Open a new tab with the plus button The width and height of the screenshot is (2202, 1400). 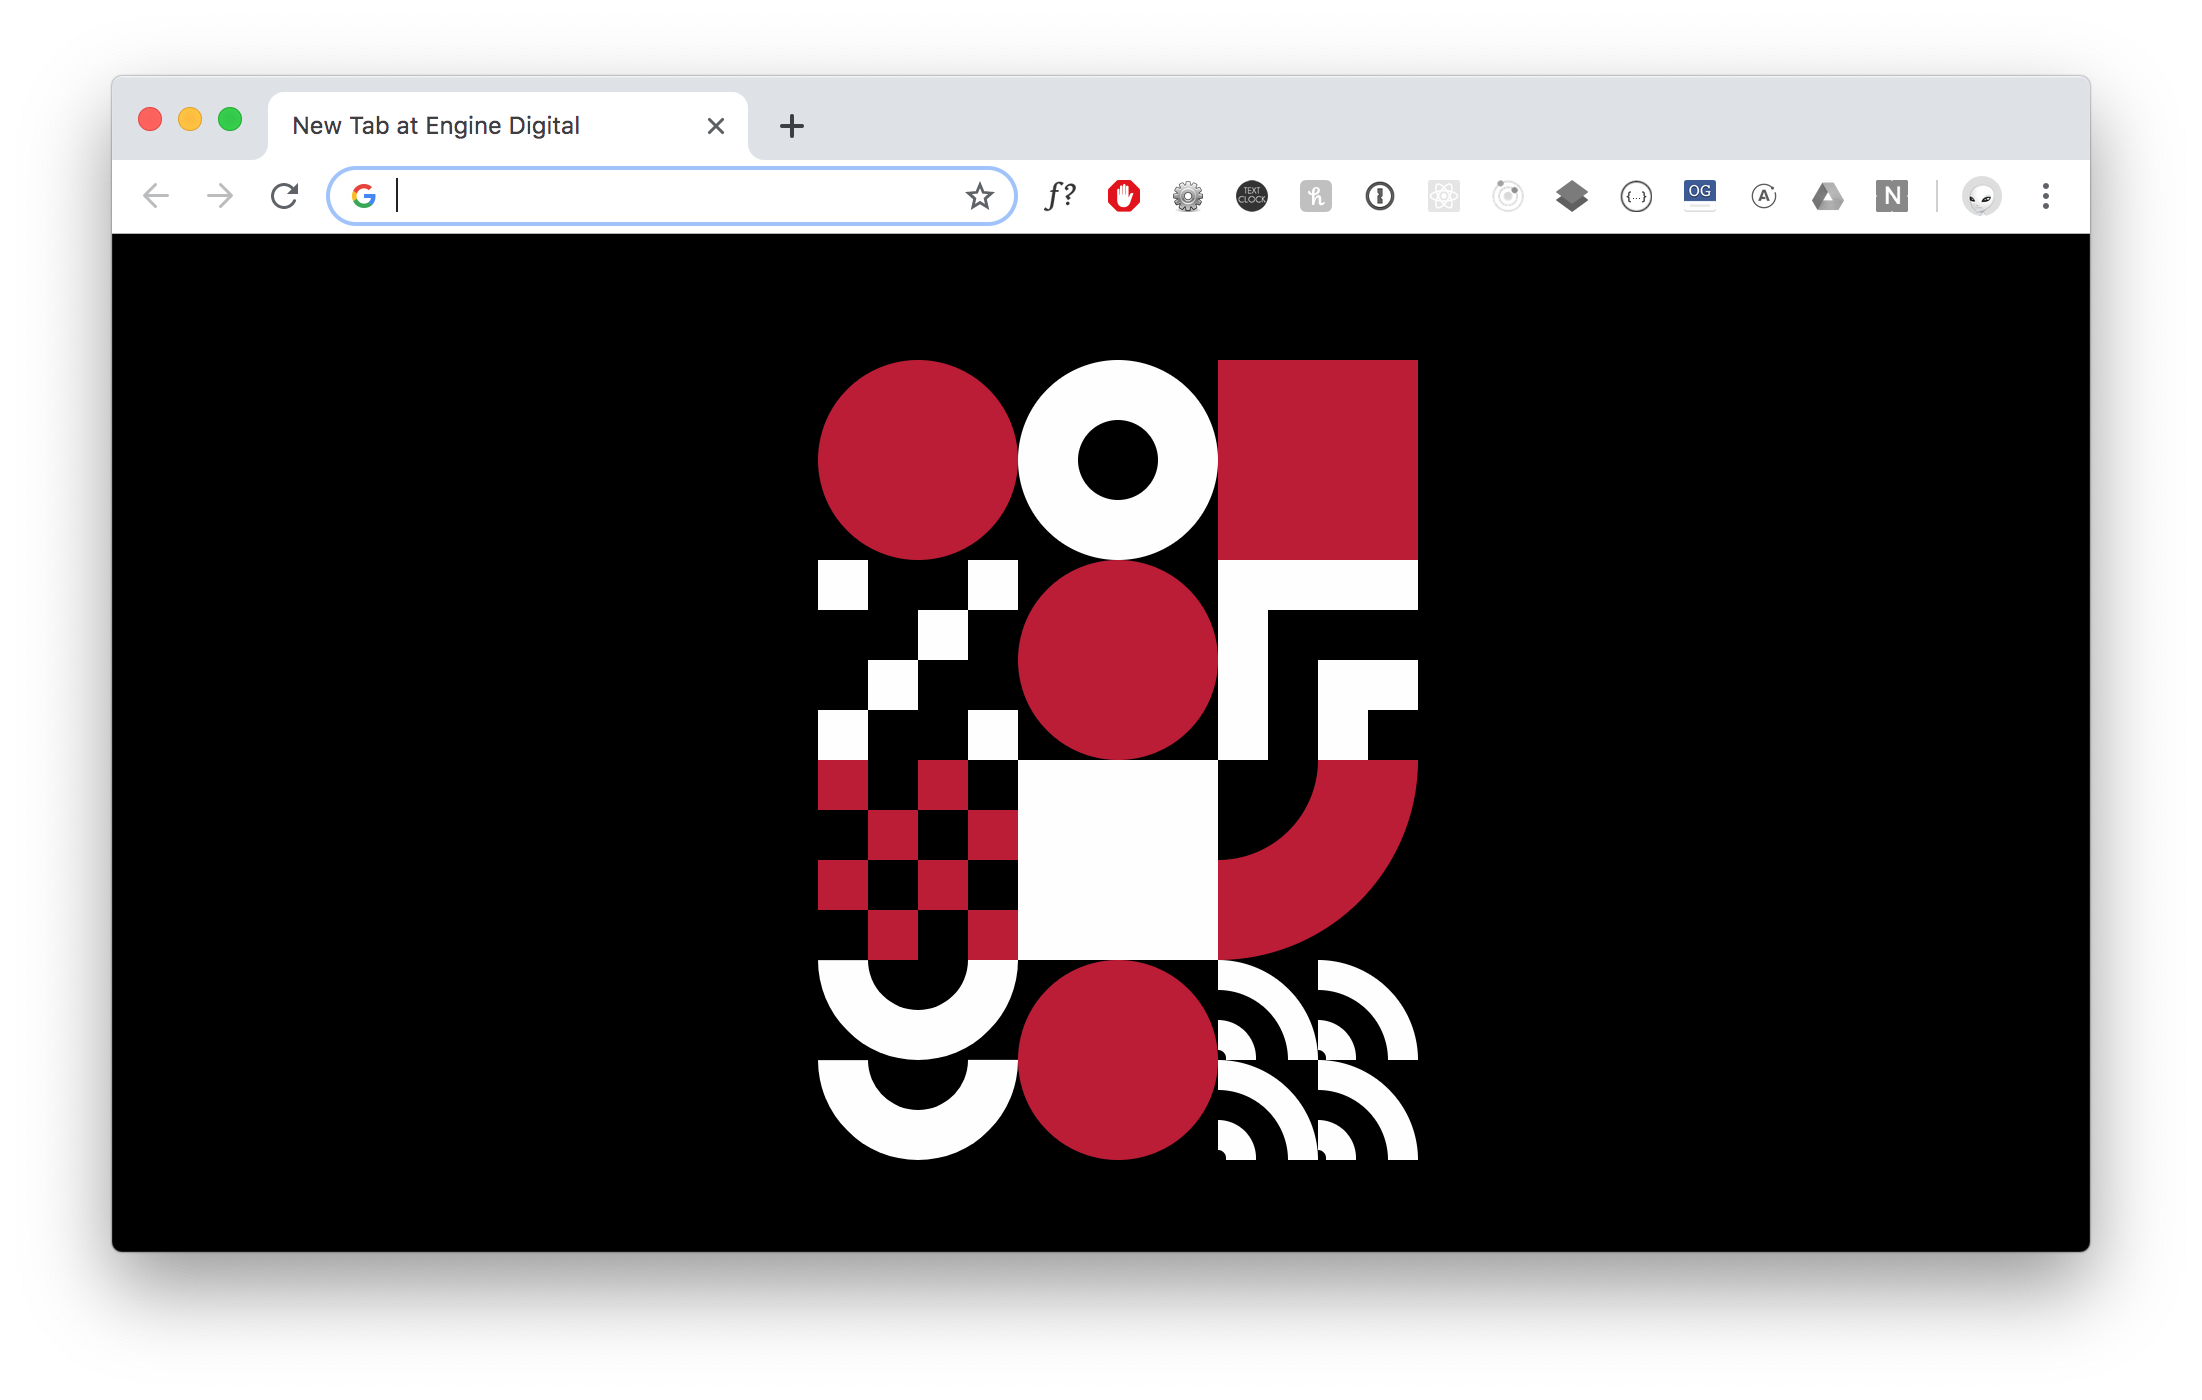coord(792,126)
